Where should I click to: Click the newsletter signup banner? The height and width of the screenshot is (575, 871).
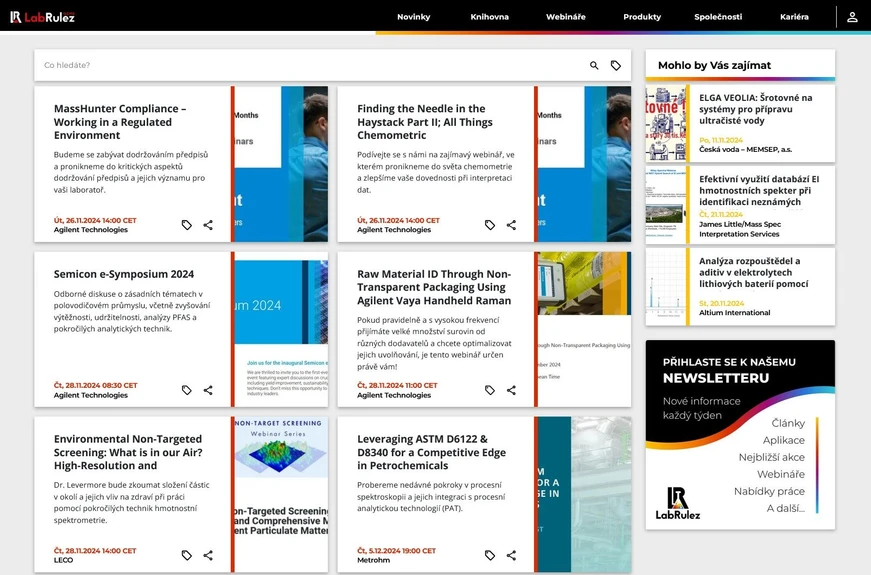(x=740, y=434)
